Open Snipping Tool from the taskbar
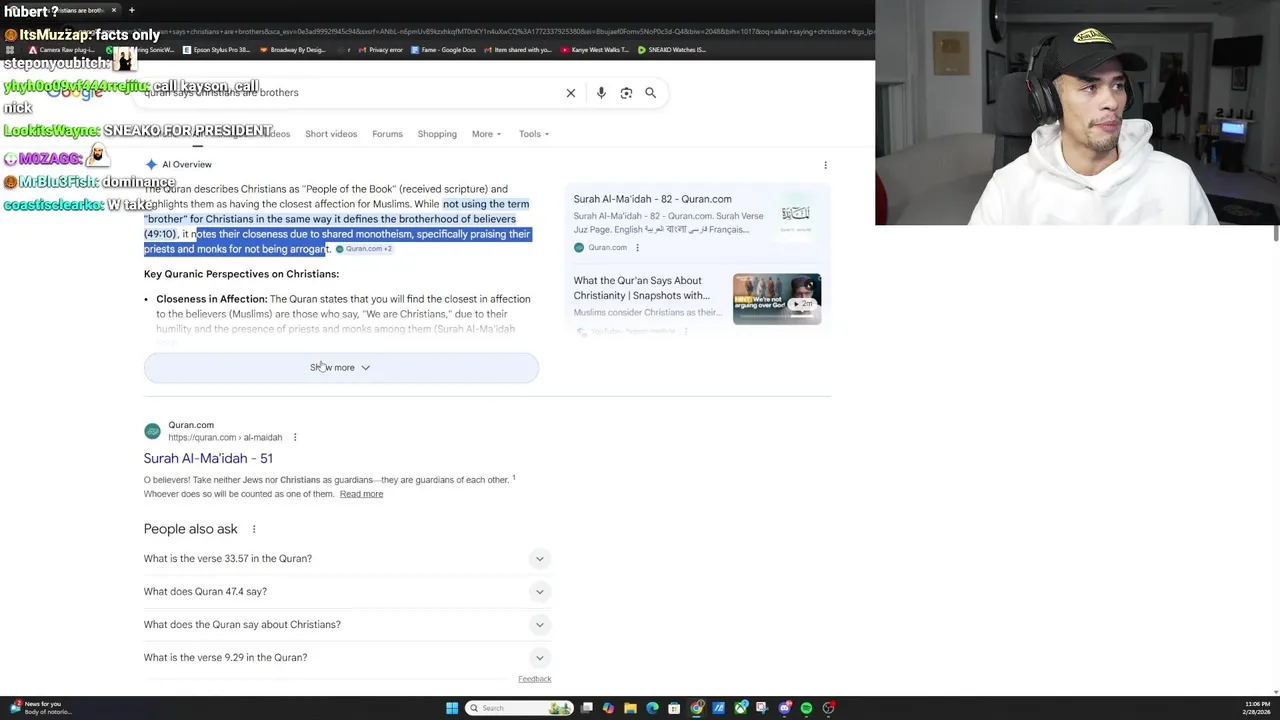Image resolution: width=1280 pixels, height=720 pixels. tap(762, 708)
